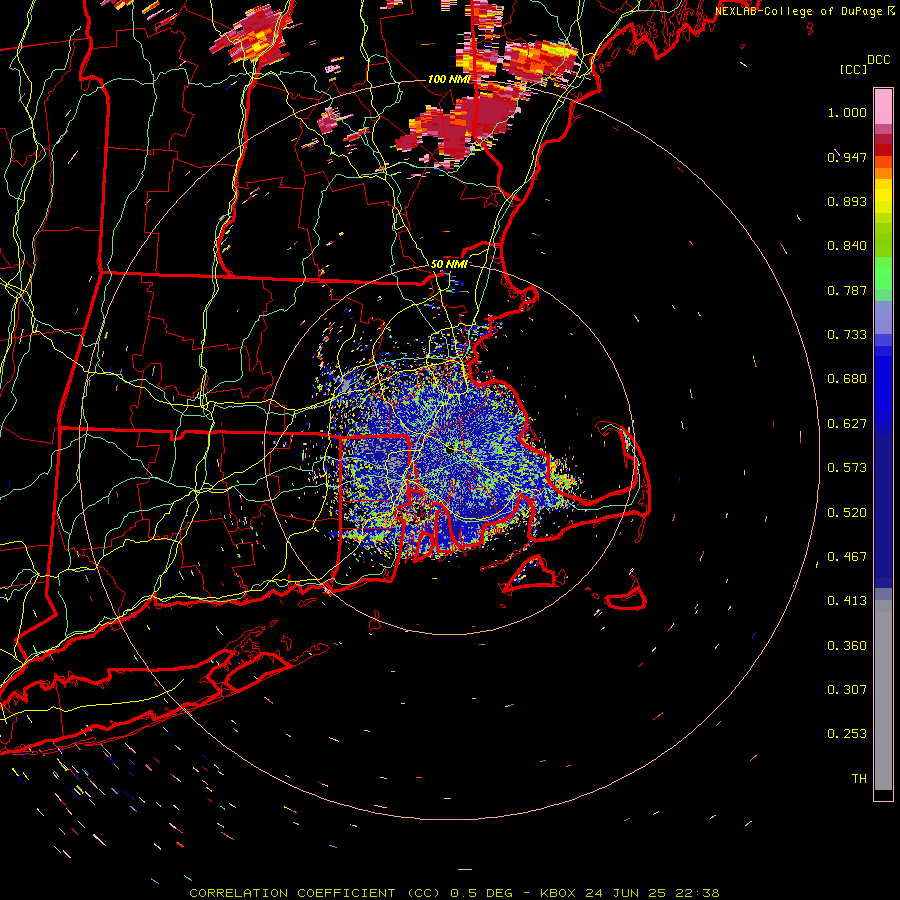Choose the 0.680 scale label

(x=847, y=379)
